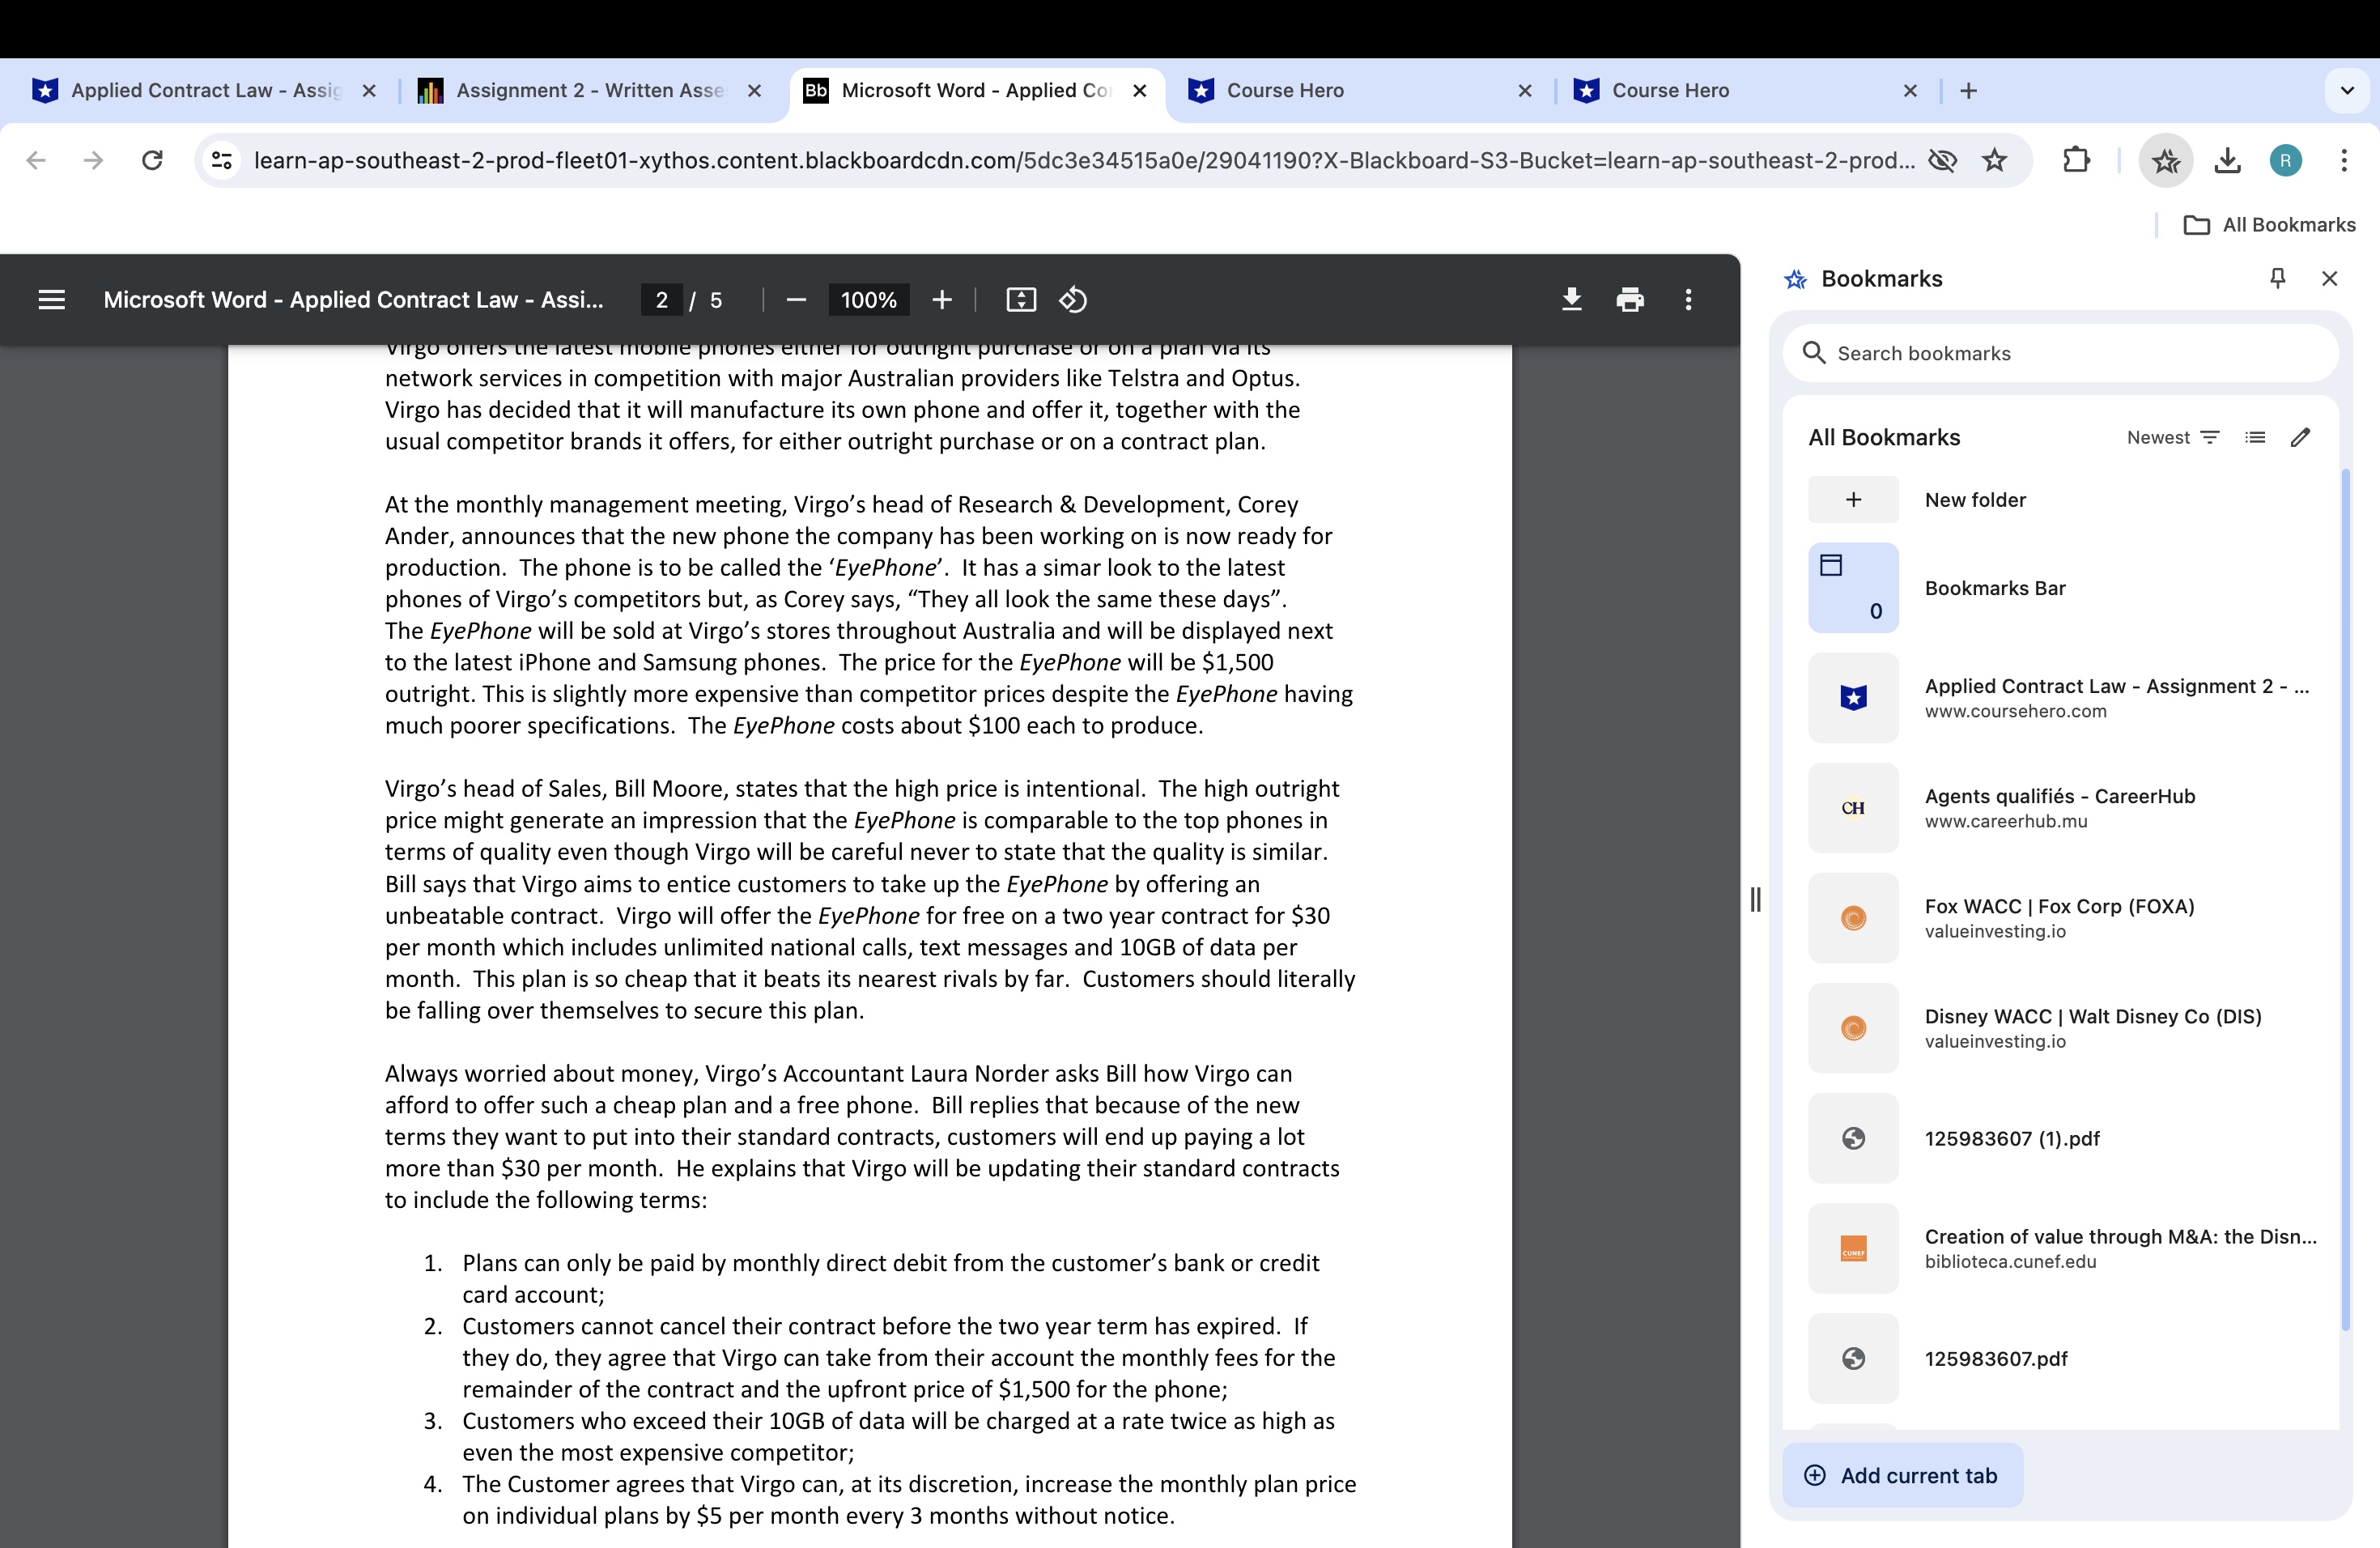Pin the Bookmarks side panel

click(x=2277, y=278)
